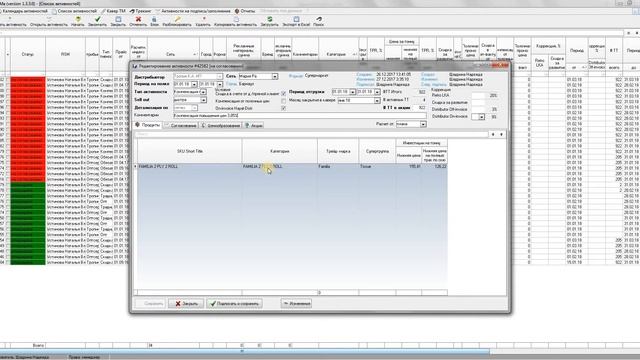Switch to the 'Продукты' tab

[x=147, y=125]
